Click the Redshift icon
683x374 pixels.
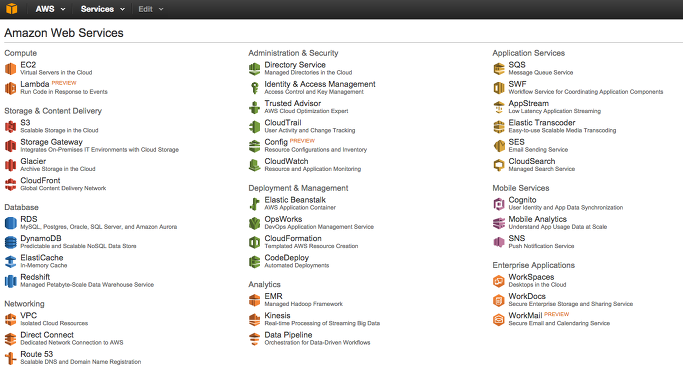[10, 281]
